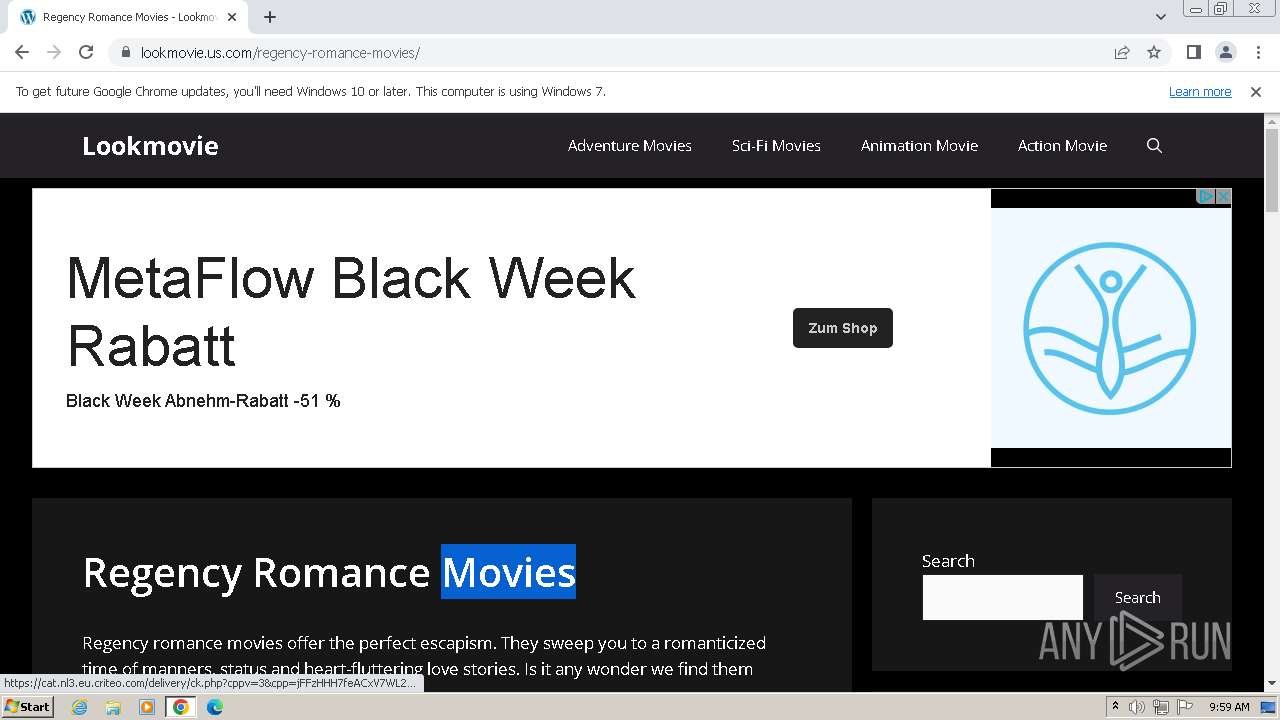Click the Zum Shop ad button
The image size is (1280, 720).
[843, 328]
